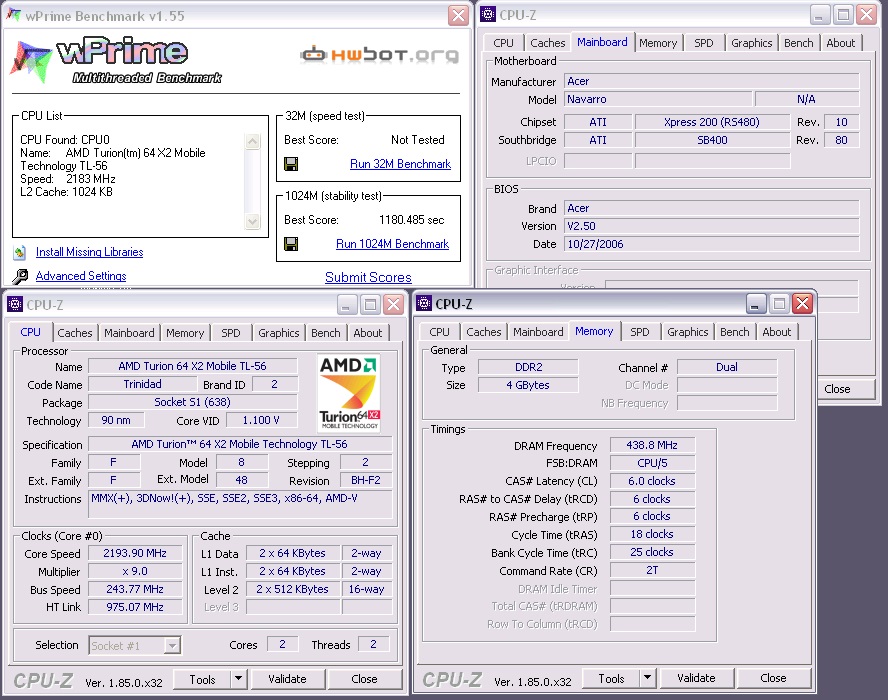Click the floppy save icon for 32M score
This screenshot has height=700, width=888.
pos(291,164)
